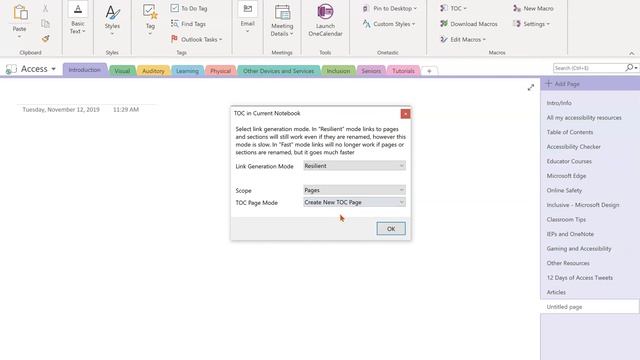The image size is (640, 360).
Task: Open the Pin to Desktop menu
Action: [389, 8]
